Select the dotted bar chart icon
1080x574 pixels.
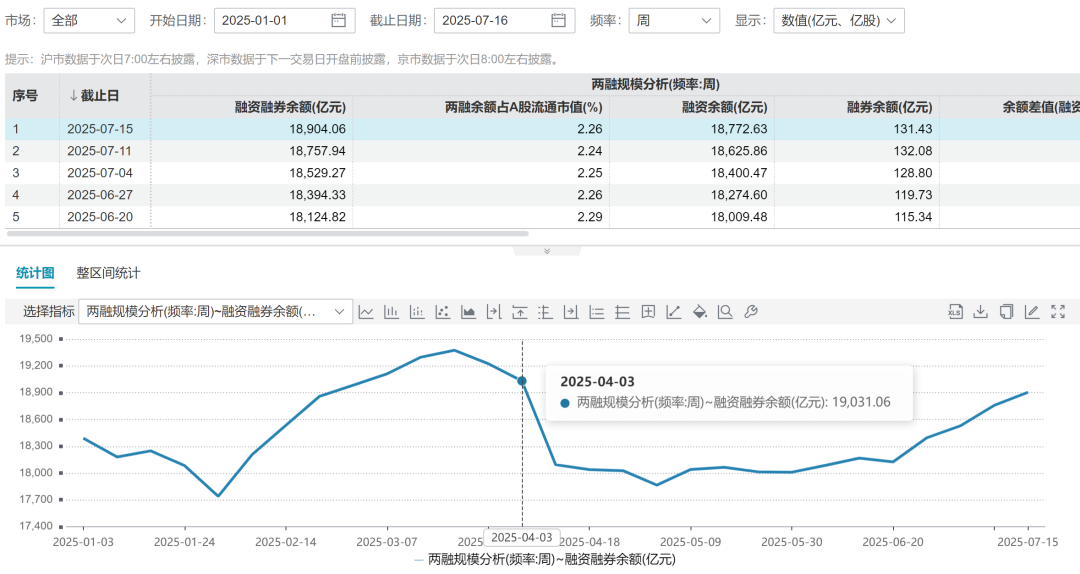coord(417,312)
